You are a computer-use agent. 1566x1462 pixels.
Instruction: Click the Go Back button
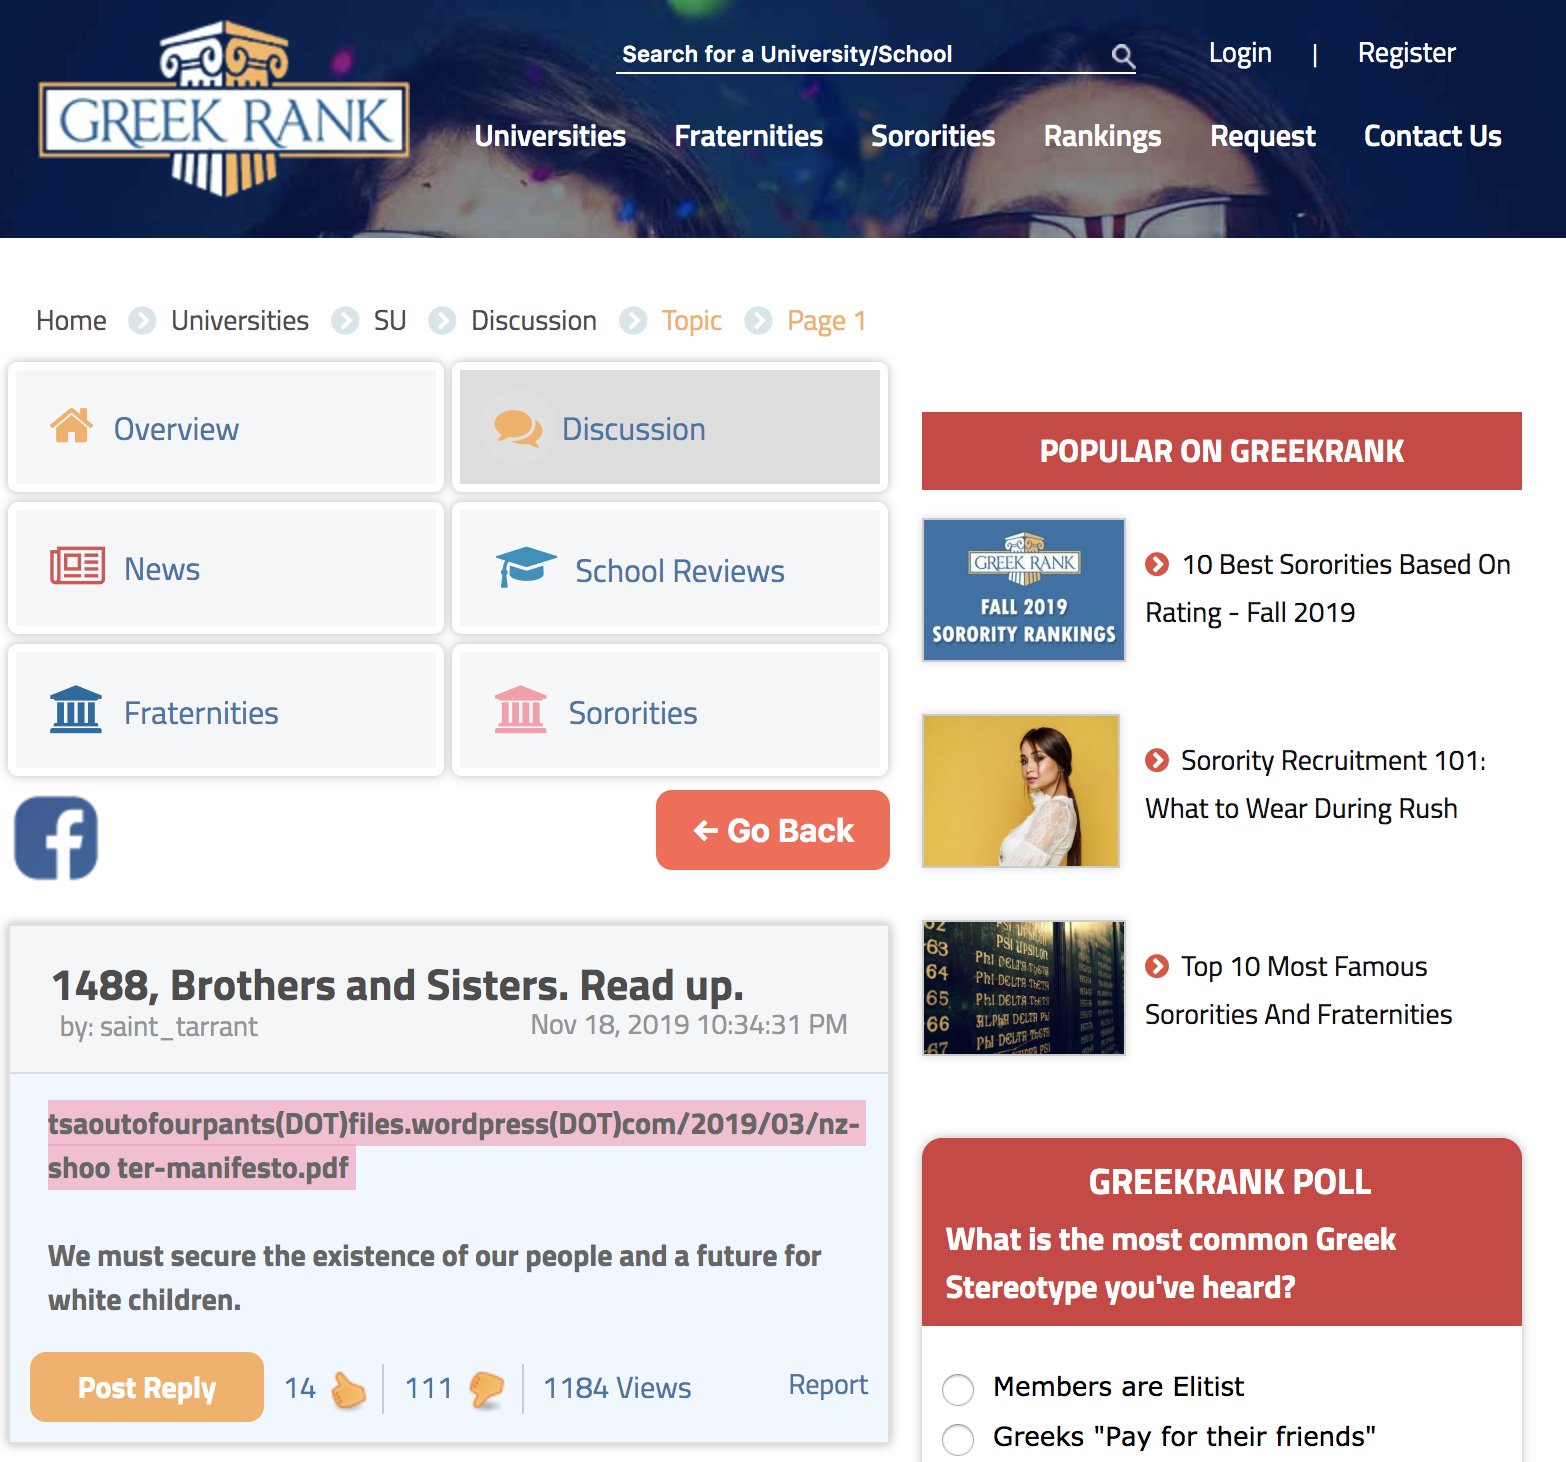(x=772, y=830)
